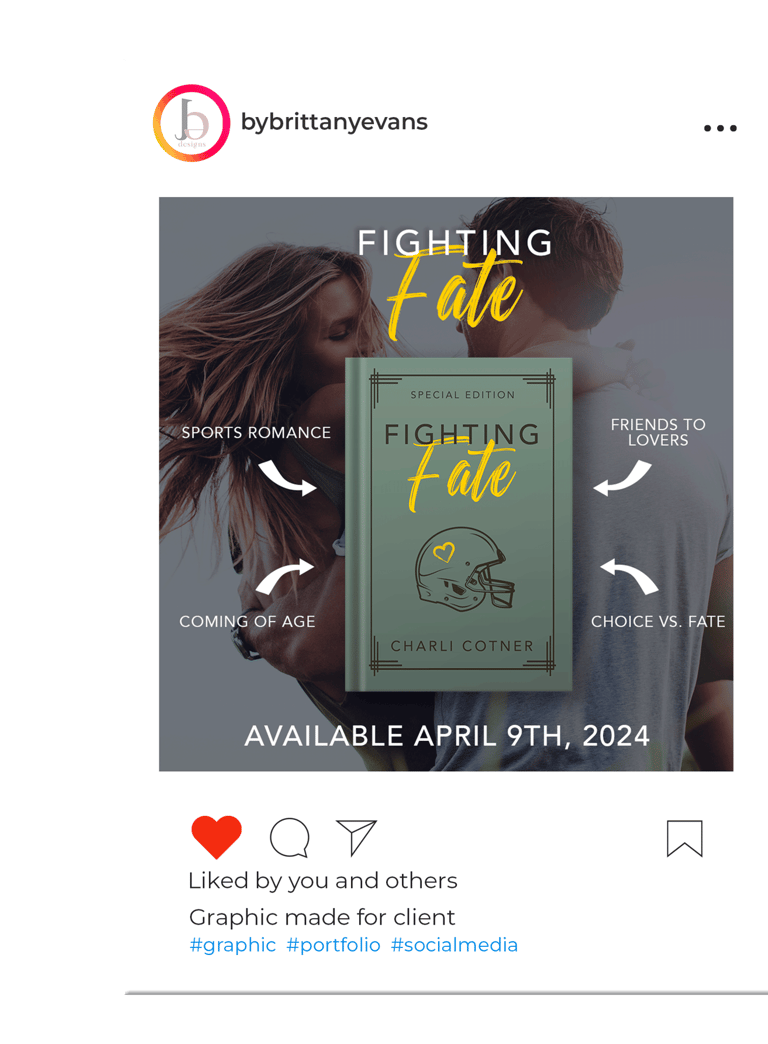Follow the #graphic hashtag link
768x1044 pixels.
tap(232, 945)
